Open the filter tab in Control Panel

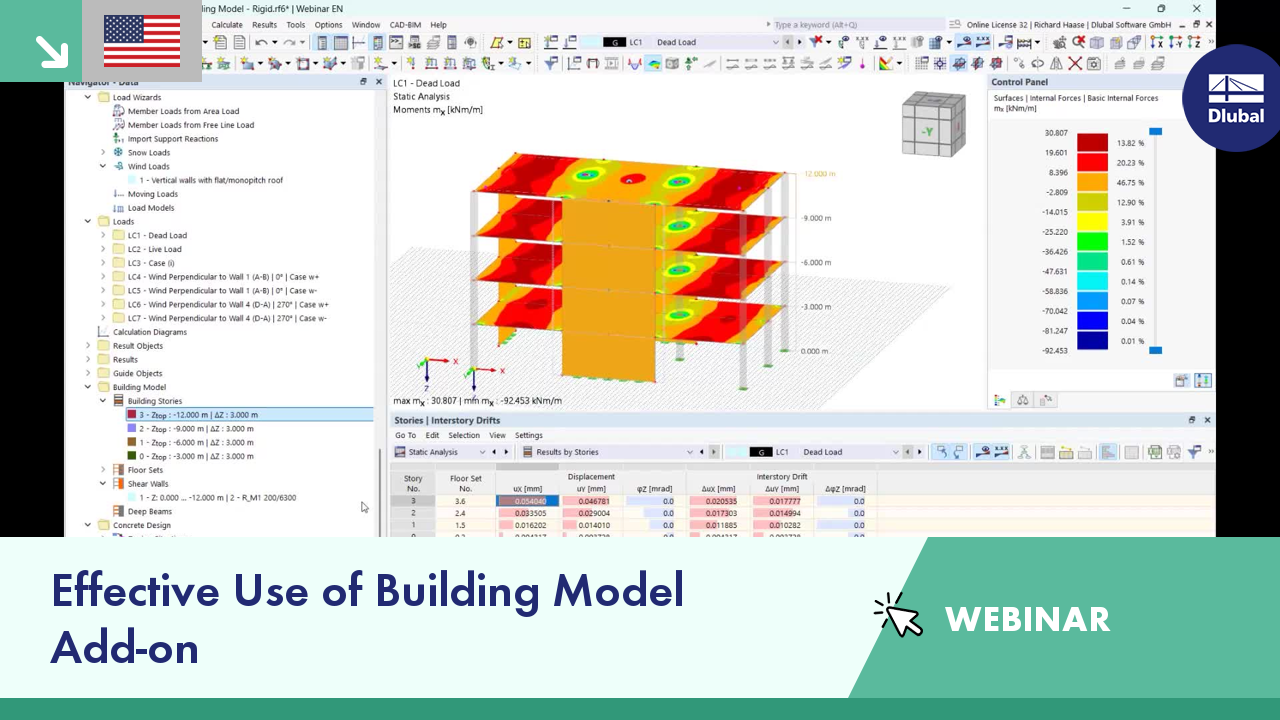point(1046,400)
